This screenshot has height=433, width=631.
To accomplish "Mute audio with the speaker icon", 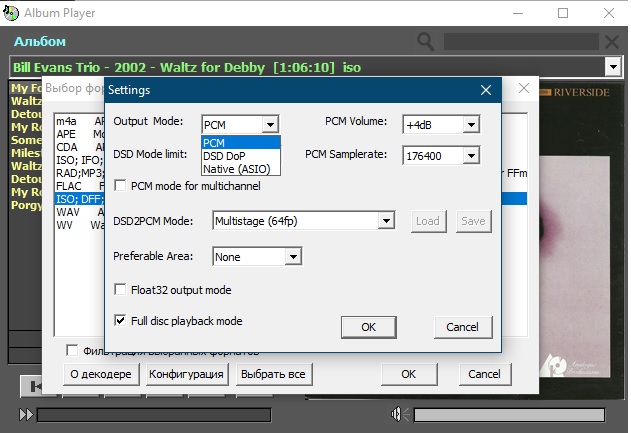I will [x=399, y=414].
